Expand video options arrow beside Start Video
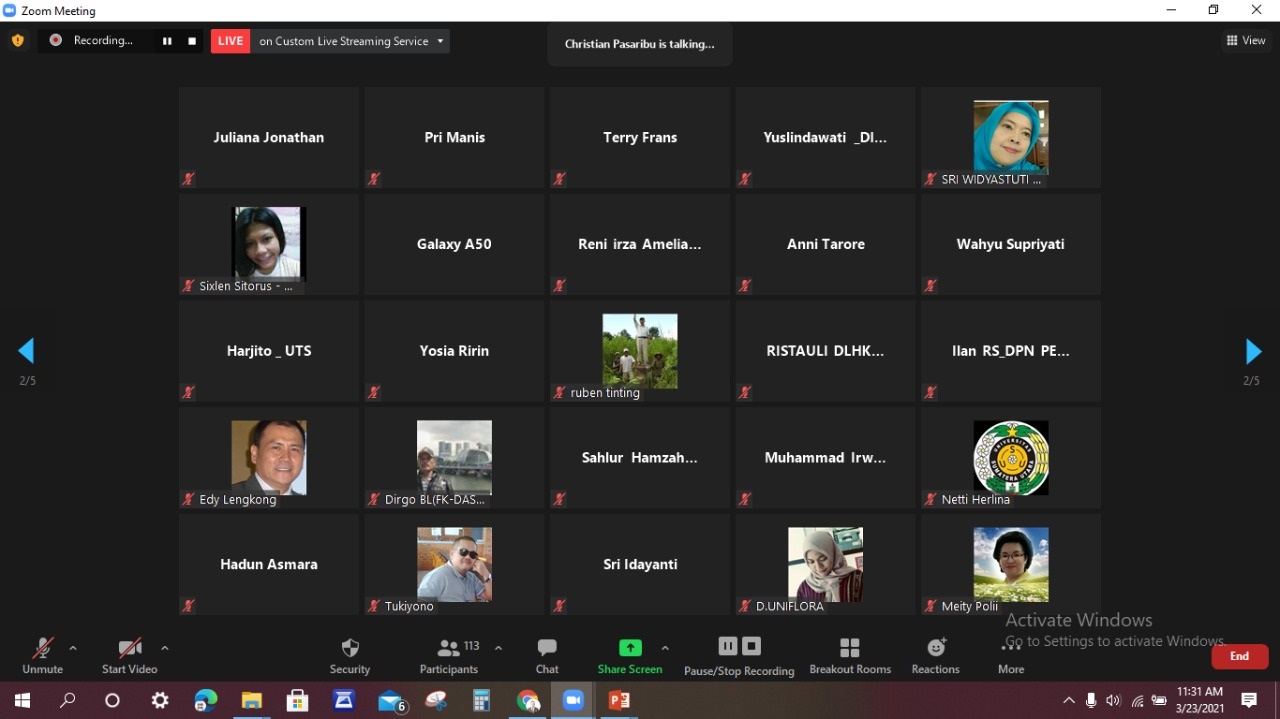 pos(165,648)
